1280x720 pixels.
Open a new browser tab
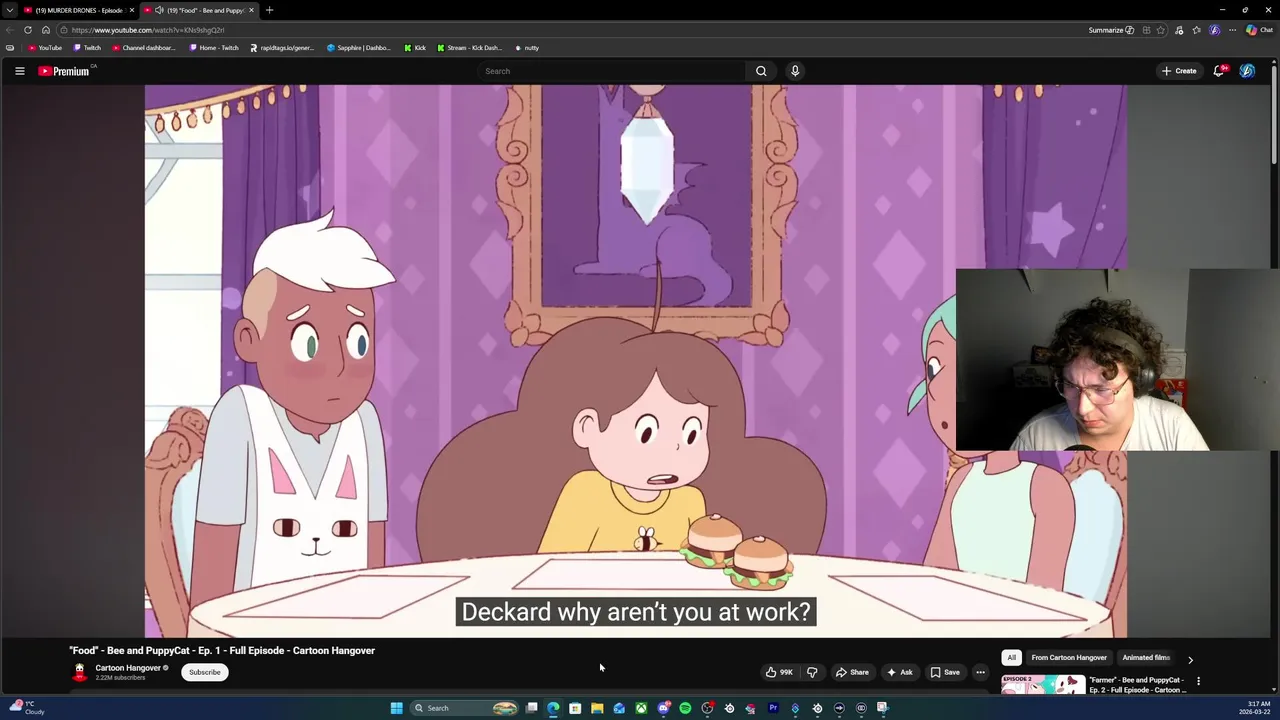pos(269,10)
